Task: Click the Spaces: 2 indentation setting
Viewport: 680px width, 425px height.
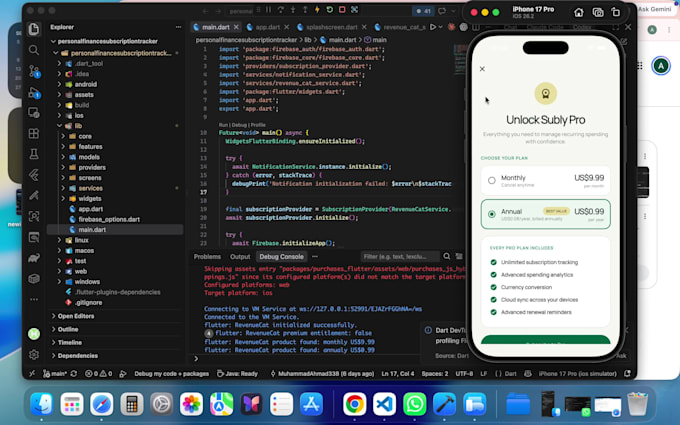Action: [x=435, y=373]
